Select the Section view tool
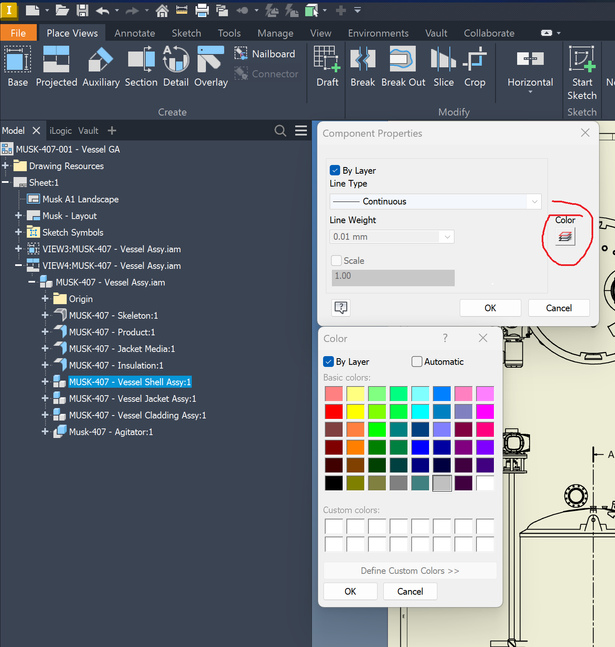This screenshot has height=647, width=615. (141, 66)
